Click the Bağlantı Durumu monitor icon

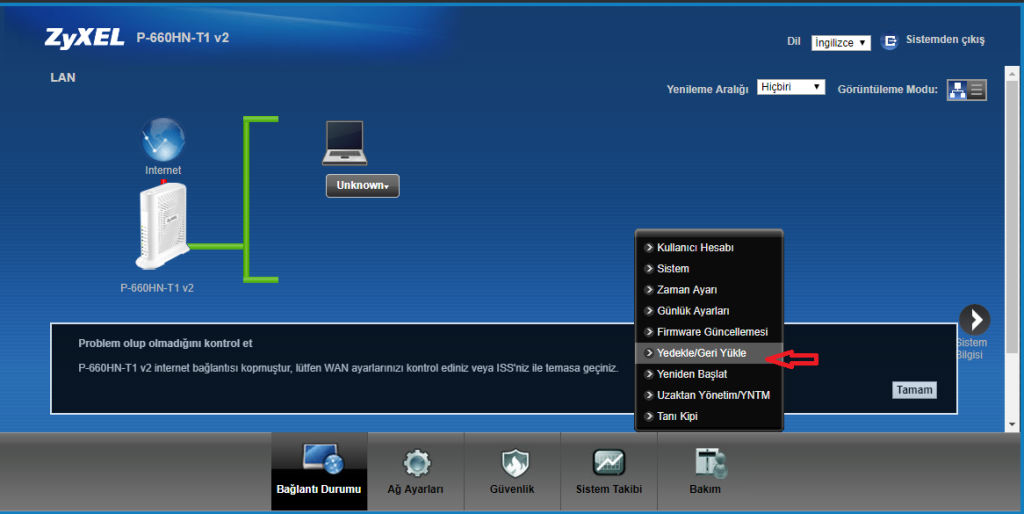click(x=323, y=459)
